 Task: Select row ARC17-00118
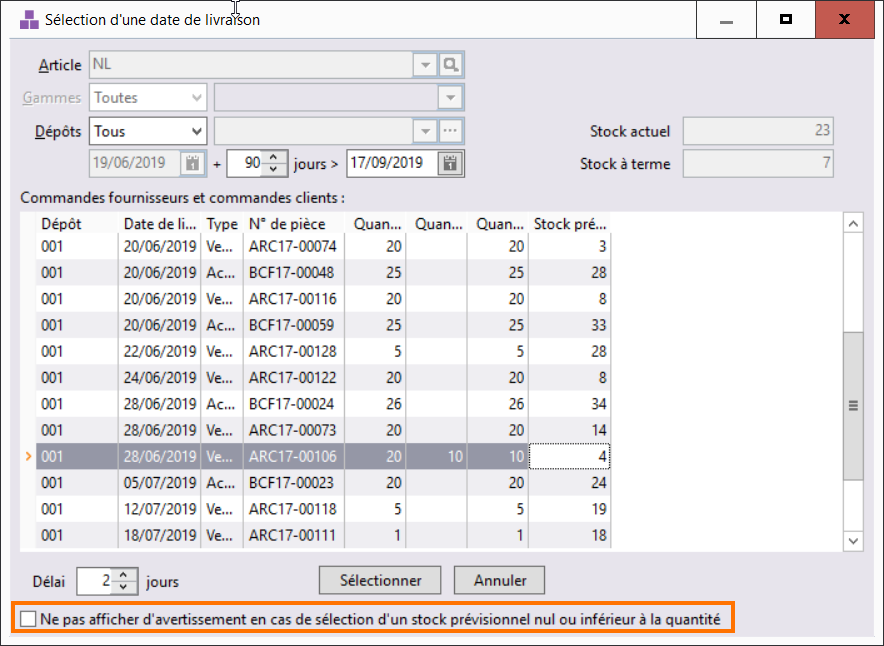tap(323, 510)
